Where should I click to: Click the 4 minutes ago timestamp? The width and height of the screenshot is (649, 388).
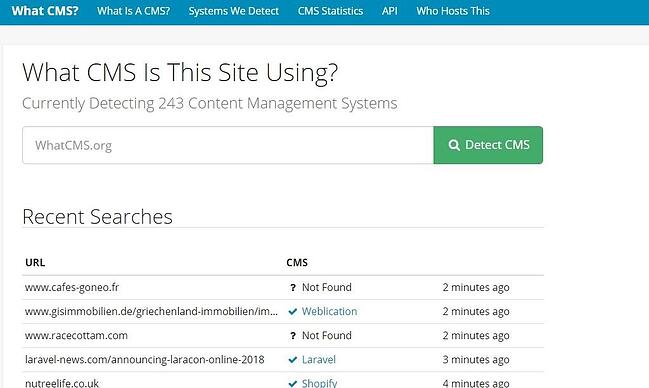coord(476,383)
